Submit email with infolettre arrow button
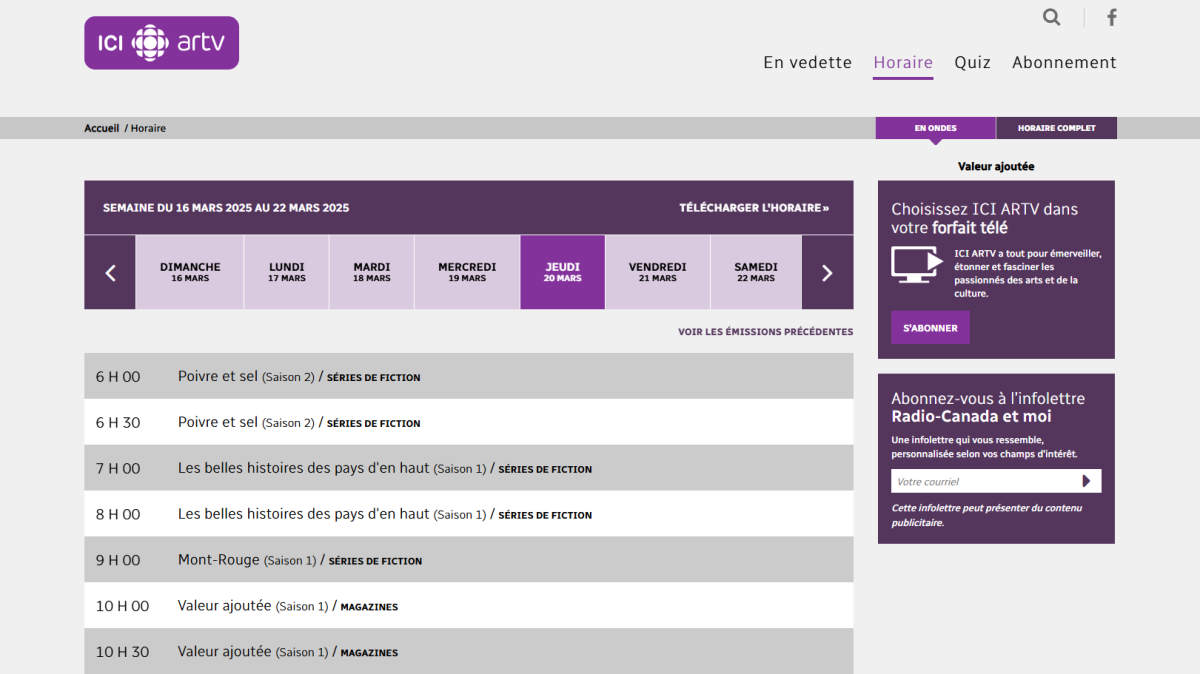Screen dimensions: 1200x674 coord(1087,481)
